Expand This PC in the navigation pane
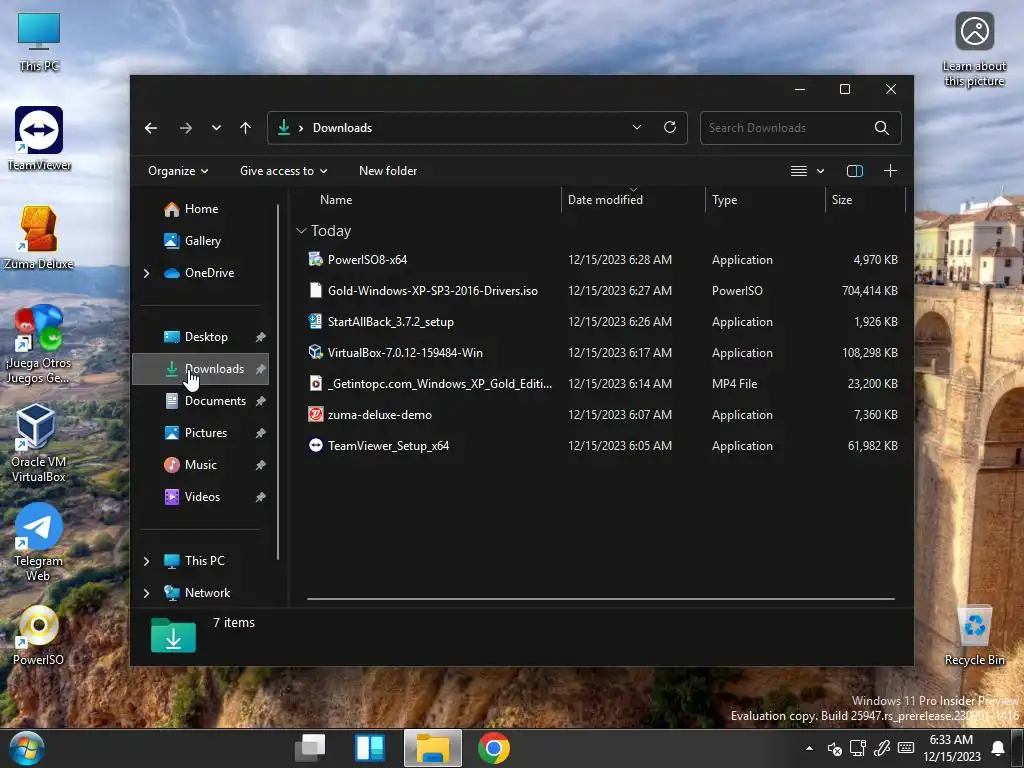Viewport: 1024px width, 768px height. (x=146, y=561)
